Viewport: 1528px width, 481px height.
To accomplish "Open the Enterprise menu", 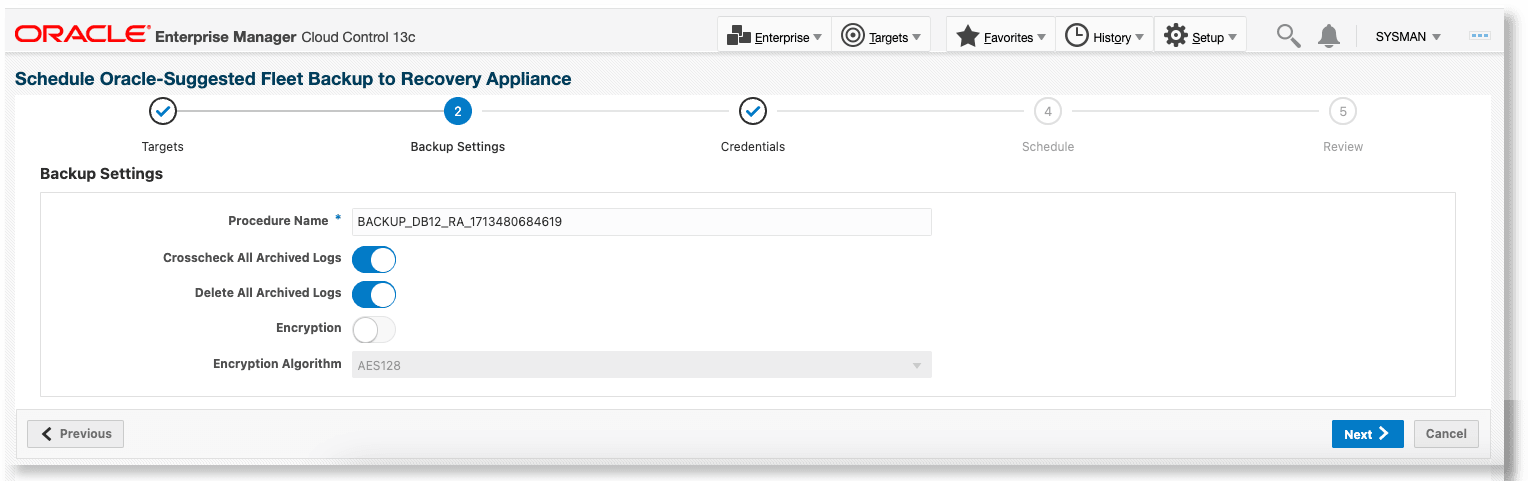I will [x=775, y=36].
